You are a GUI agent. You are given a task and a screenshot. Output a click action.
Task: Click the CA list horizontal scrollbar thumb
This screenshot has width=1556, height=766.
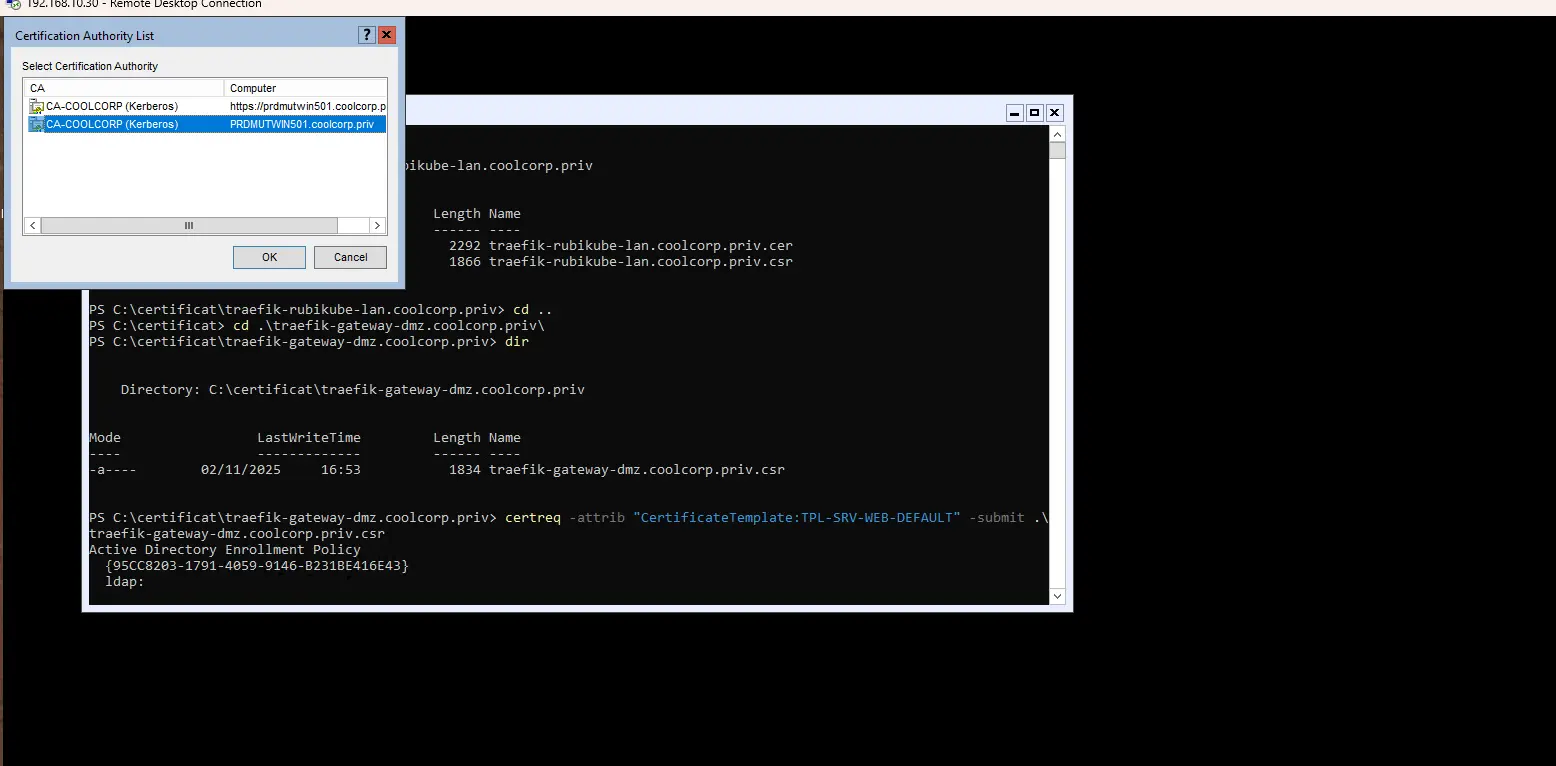[189, 226]
